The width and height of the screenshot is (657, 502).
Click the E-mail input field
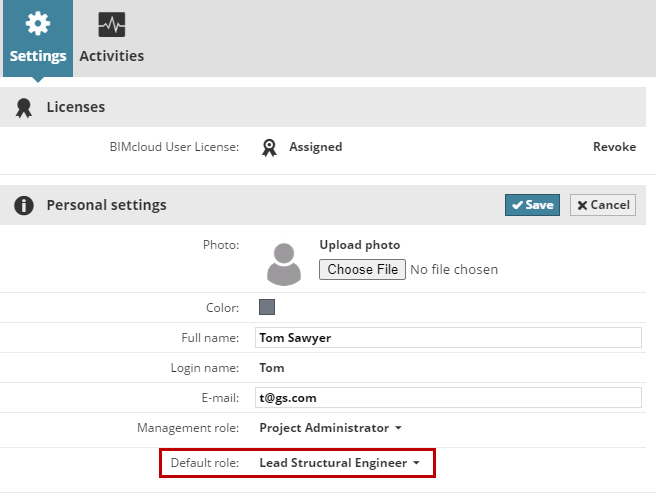click(447, 398)
